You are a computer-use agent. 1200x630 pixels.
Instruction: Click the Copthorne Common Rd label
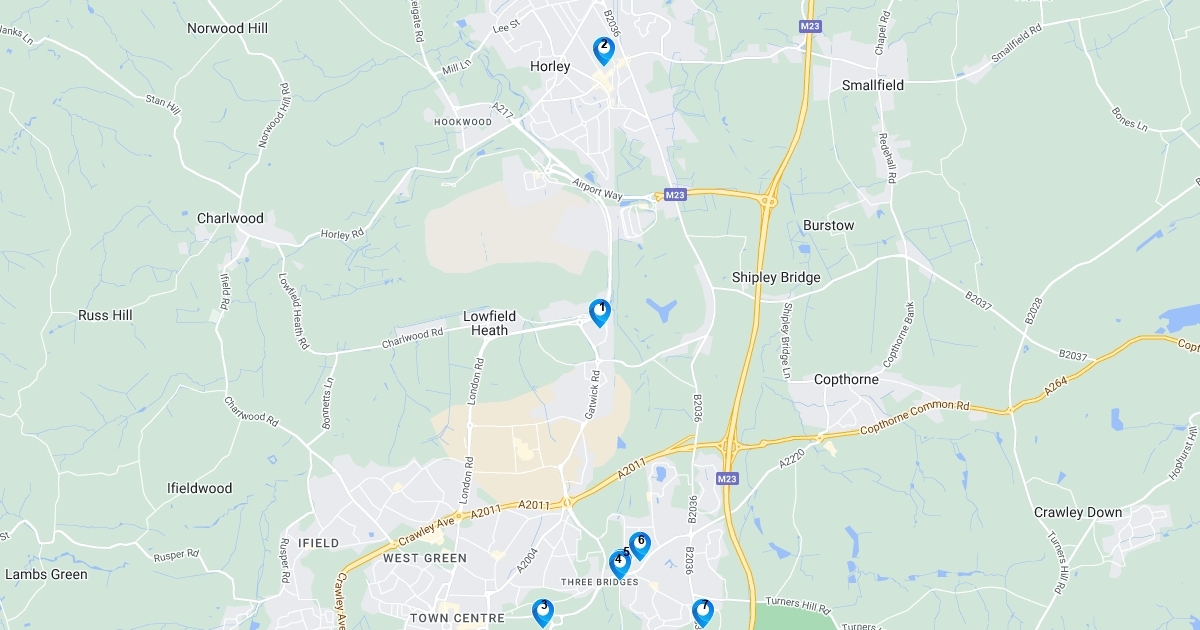(x=916, y=418)
